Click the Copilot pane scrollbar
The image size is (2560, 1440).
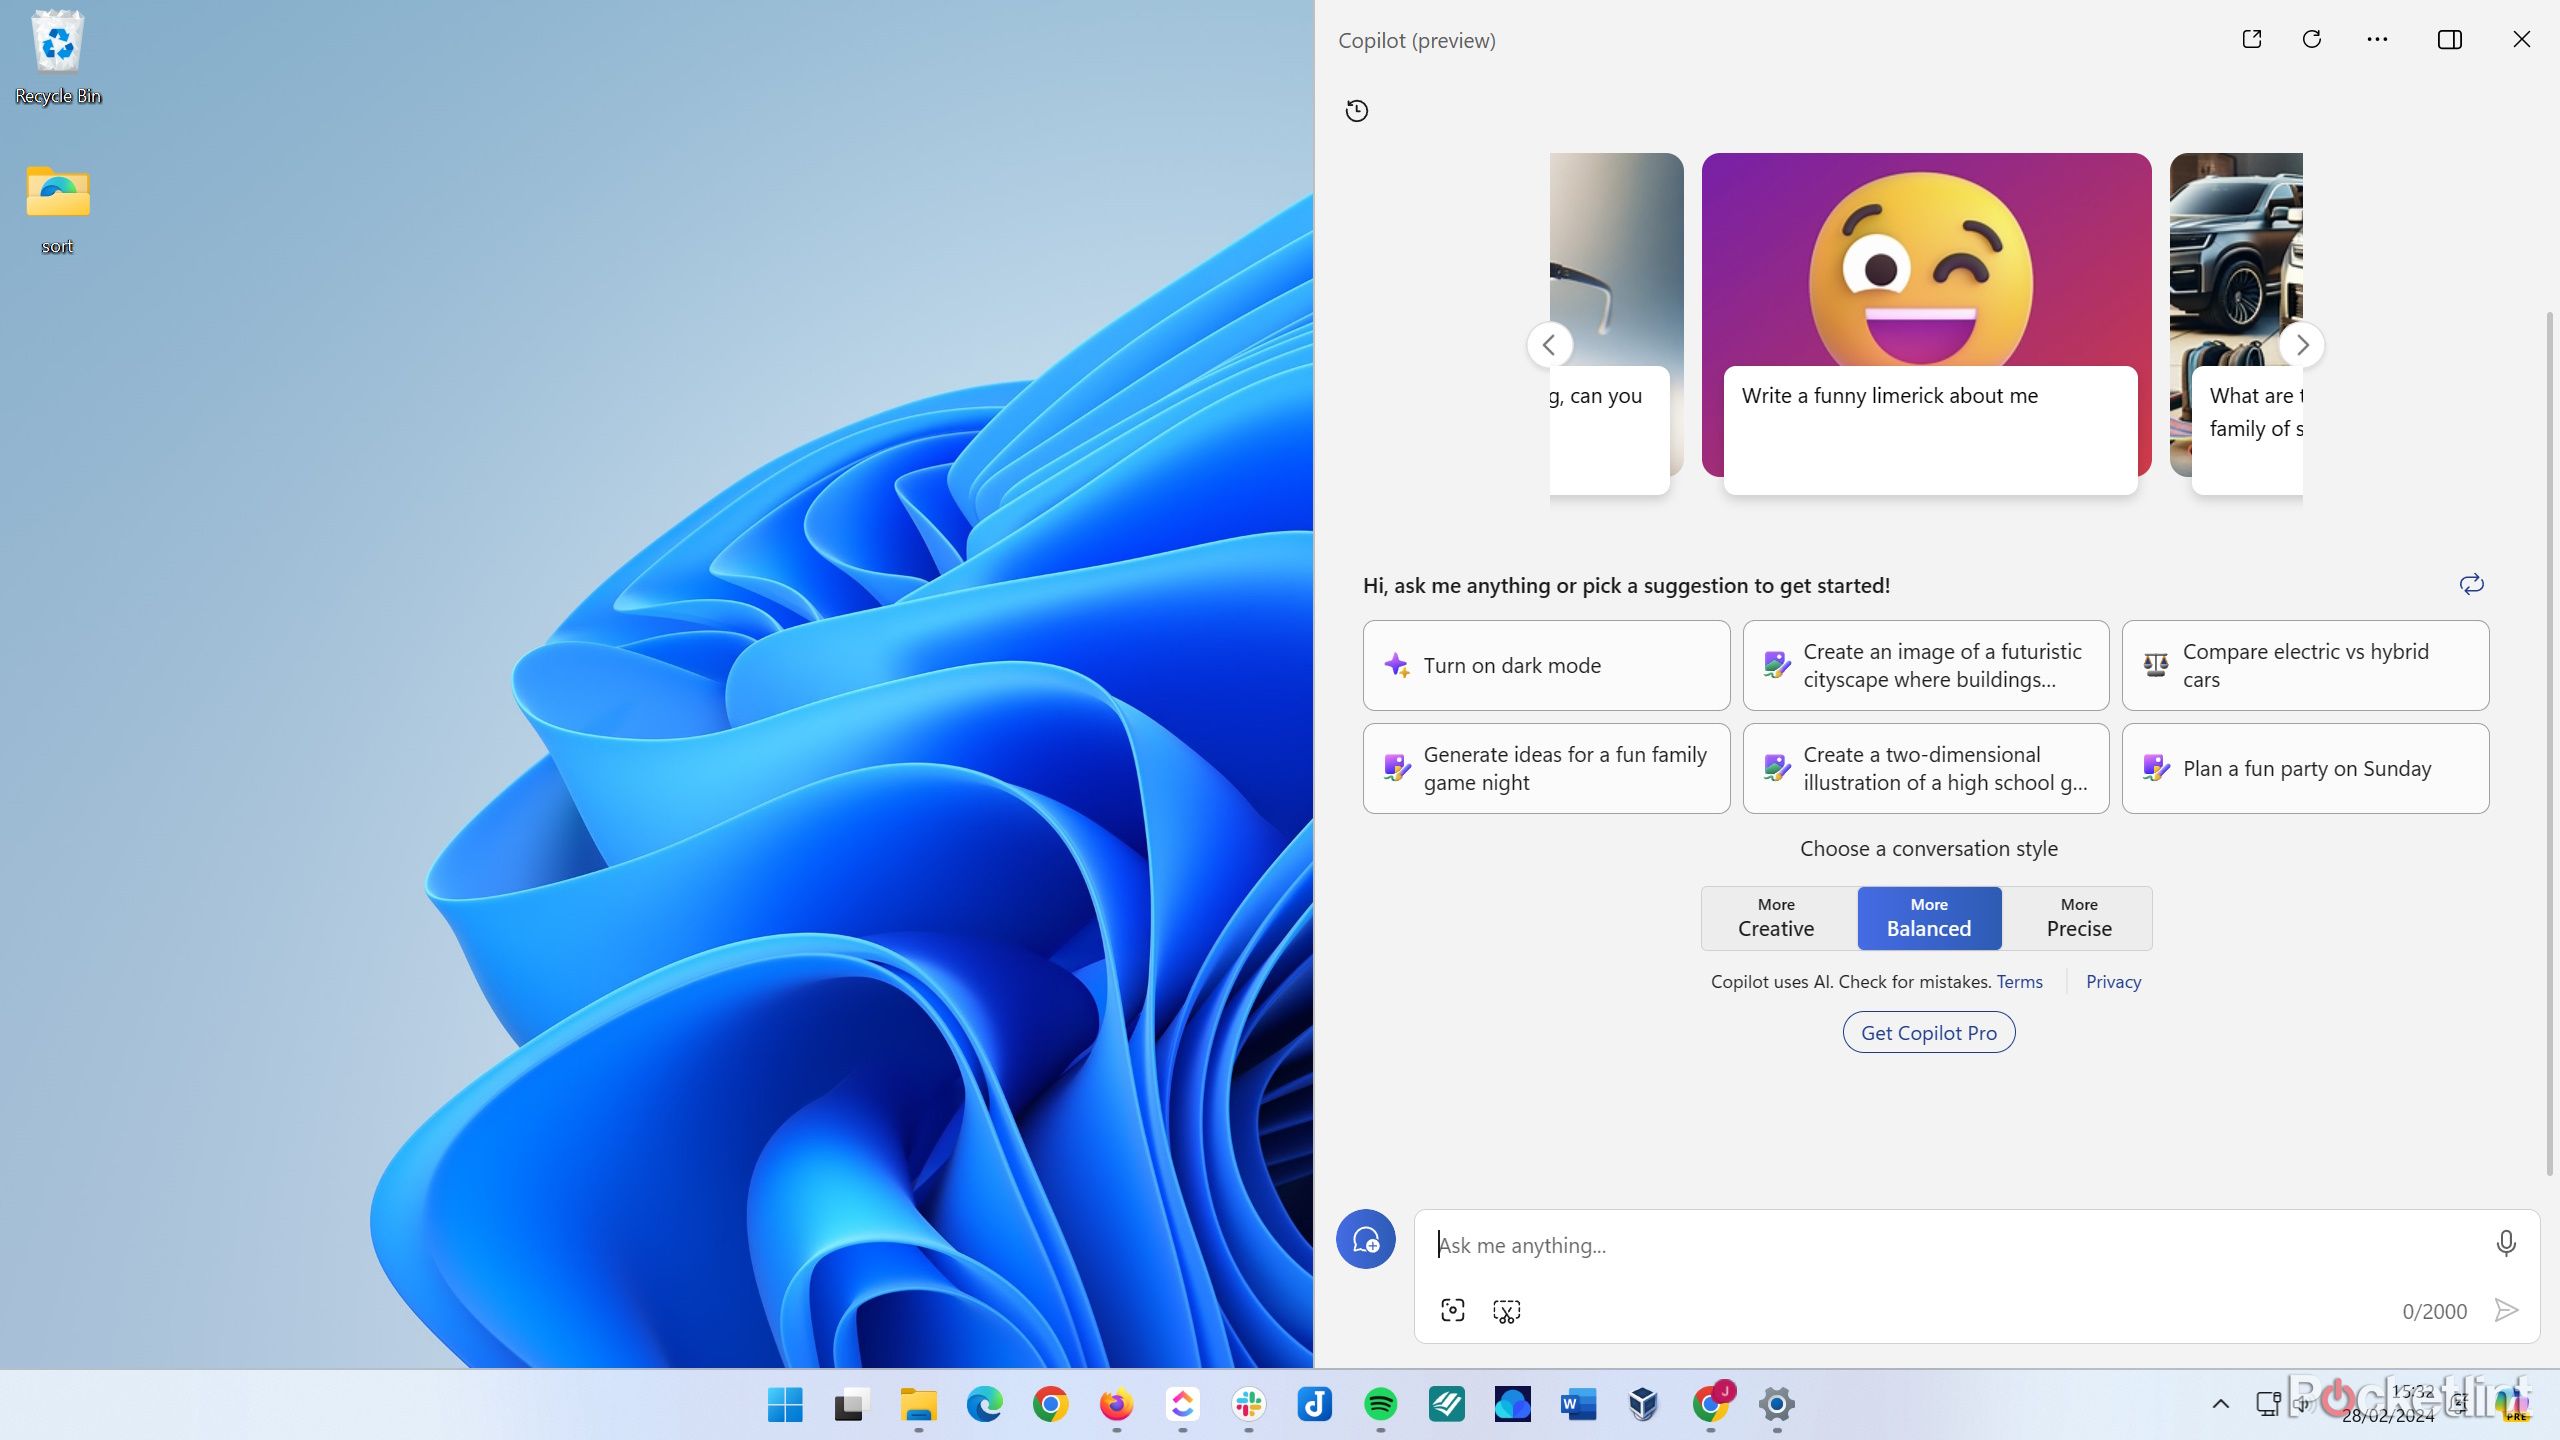coord(2550,745)
